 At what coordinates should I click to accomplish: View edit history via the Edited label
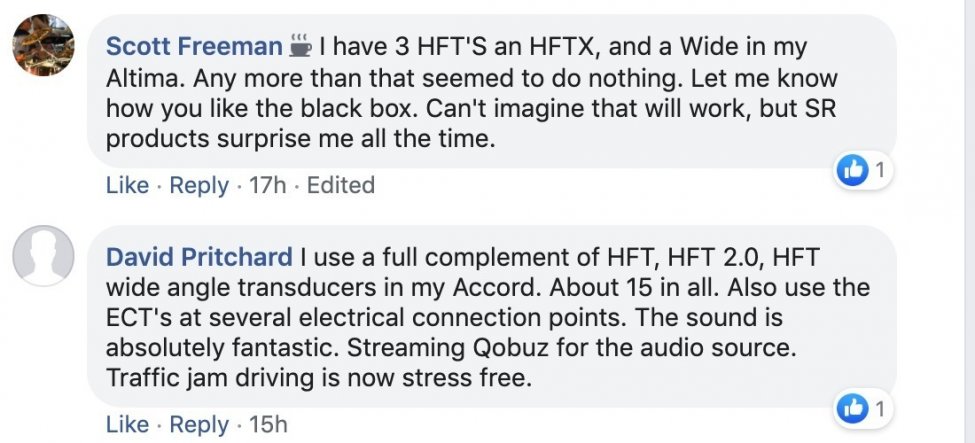tap(340, 185)
